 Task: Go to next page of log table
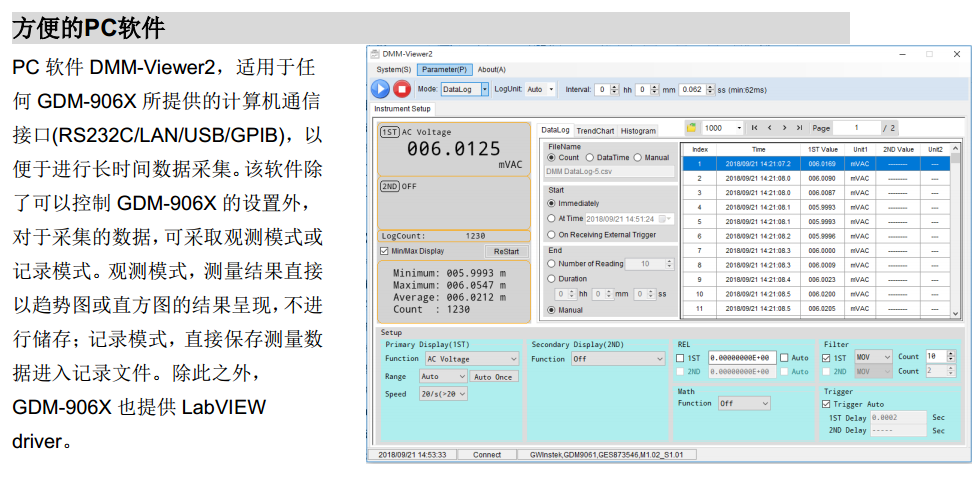point(784,128)
